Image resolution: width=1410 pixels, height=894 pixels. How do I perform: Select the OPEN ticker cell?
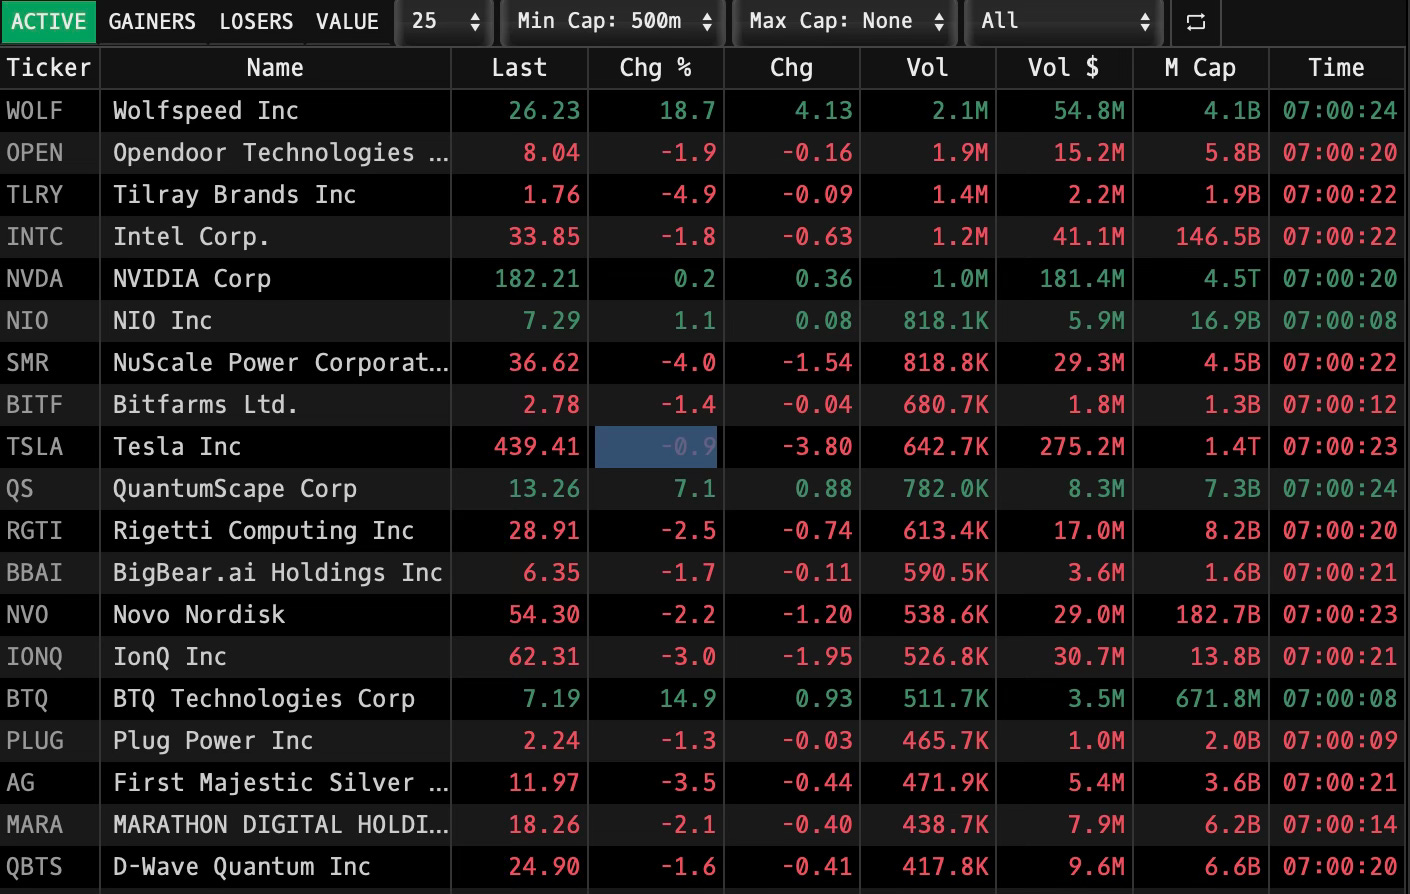pyautogui.click(x=49, y=153)
